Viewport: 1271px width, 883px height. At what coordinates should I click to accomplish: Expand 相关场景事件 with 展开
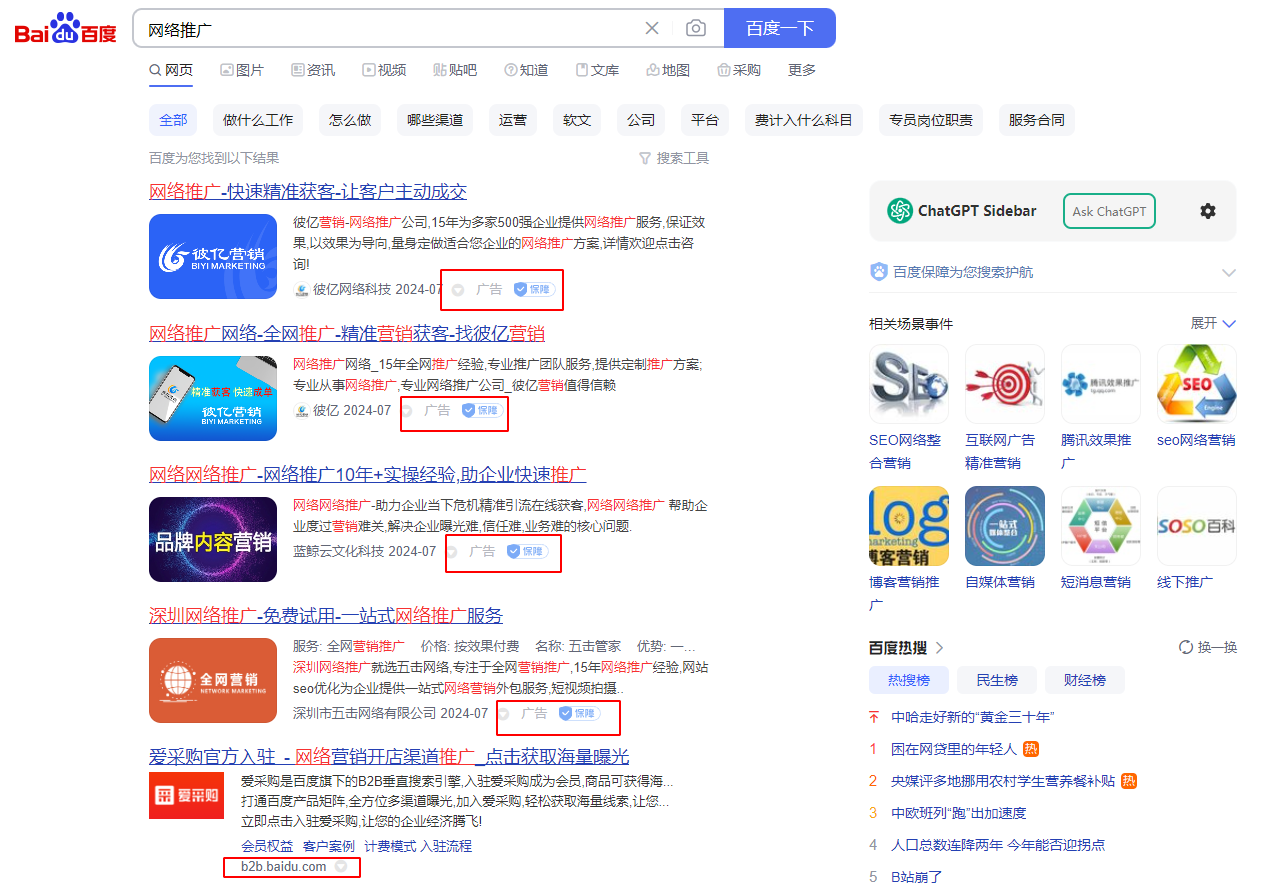coord(1213,323)
